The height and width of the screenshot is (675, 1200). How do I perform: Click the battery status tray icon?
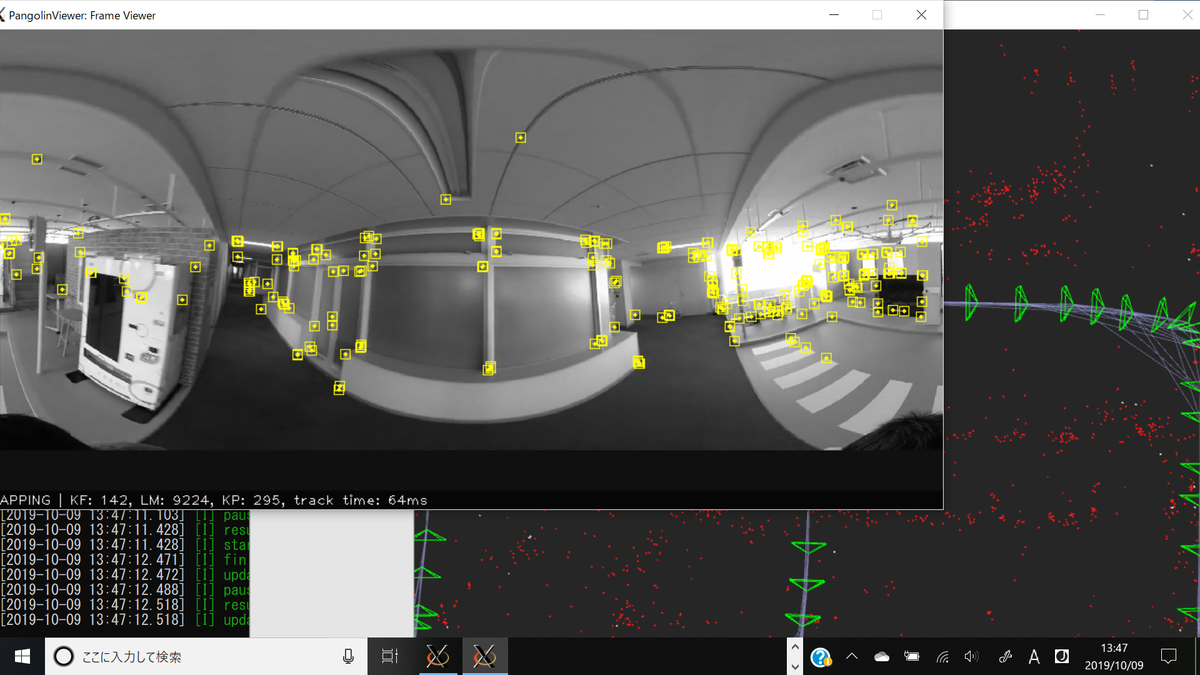[x=911, y=657]
